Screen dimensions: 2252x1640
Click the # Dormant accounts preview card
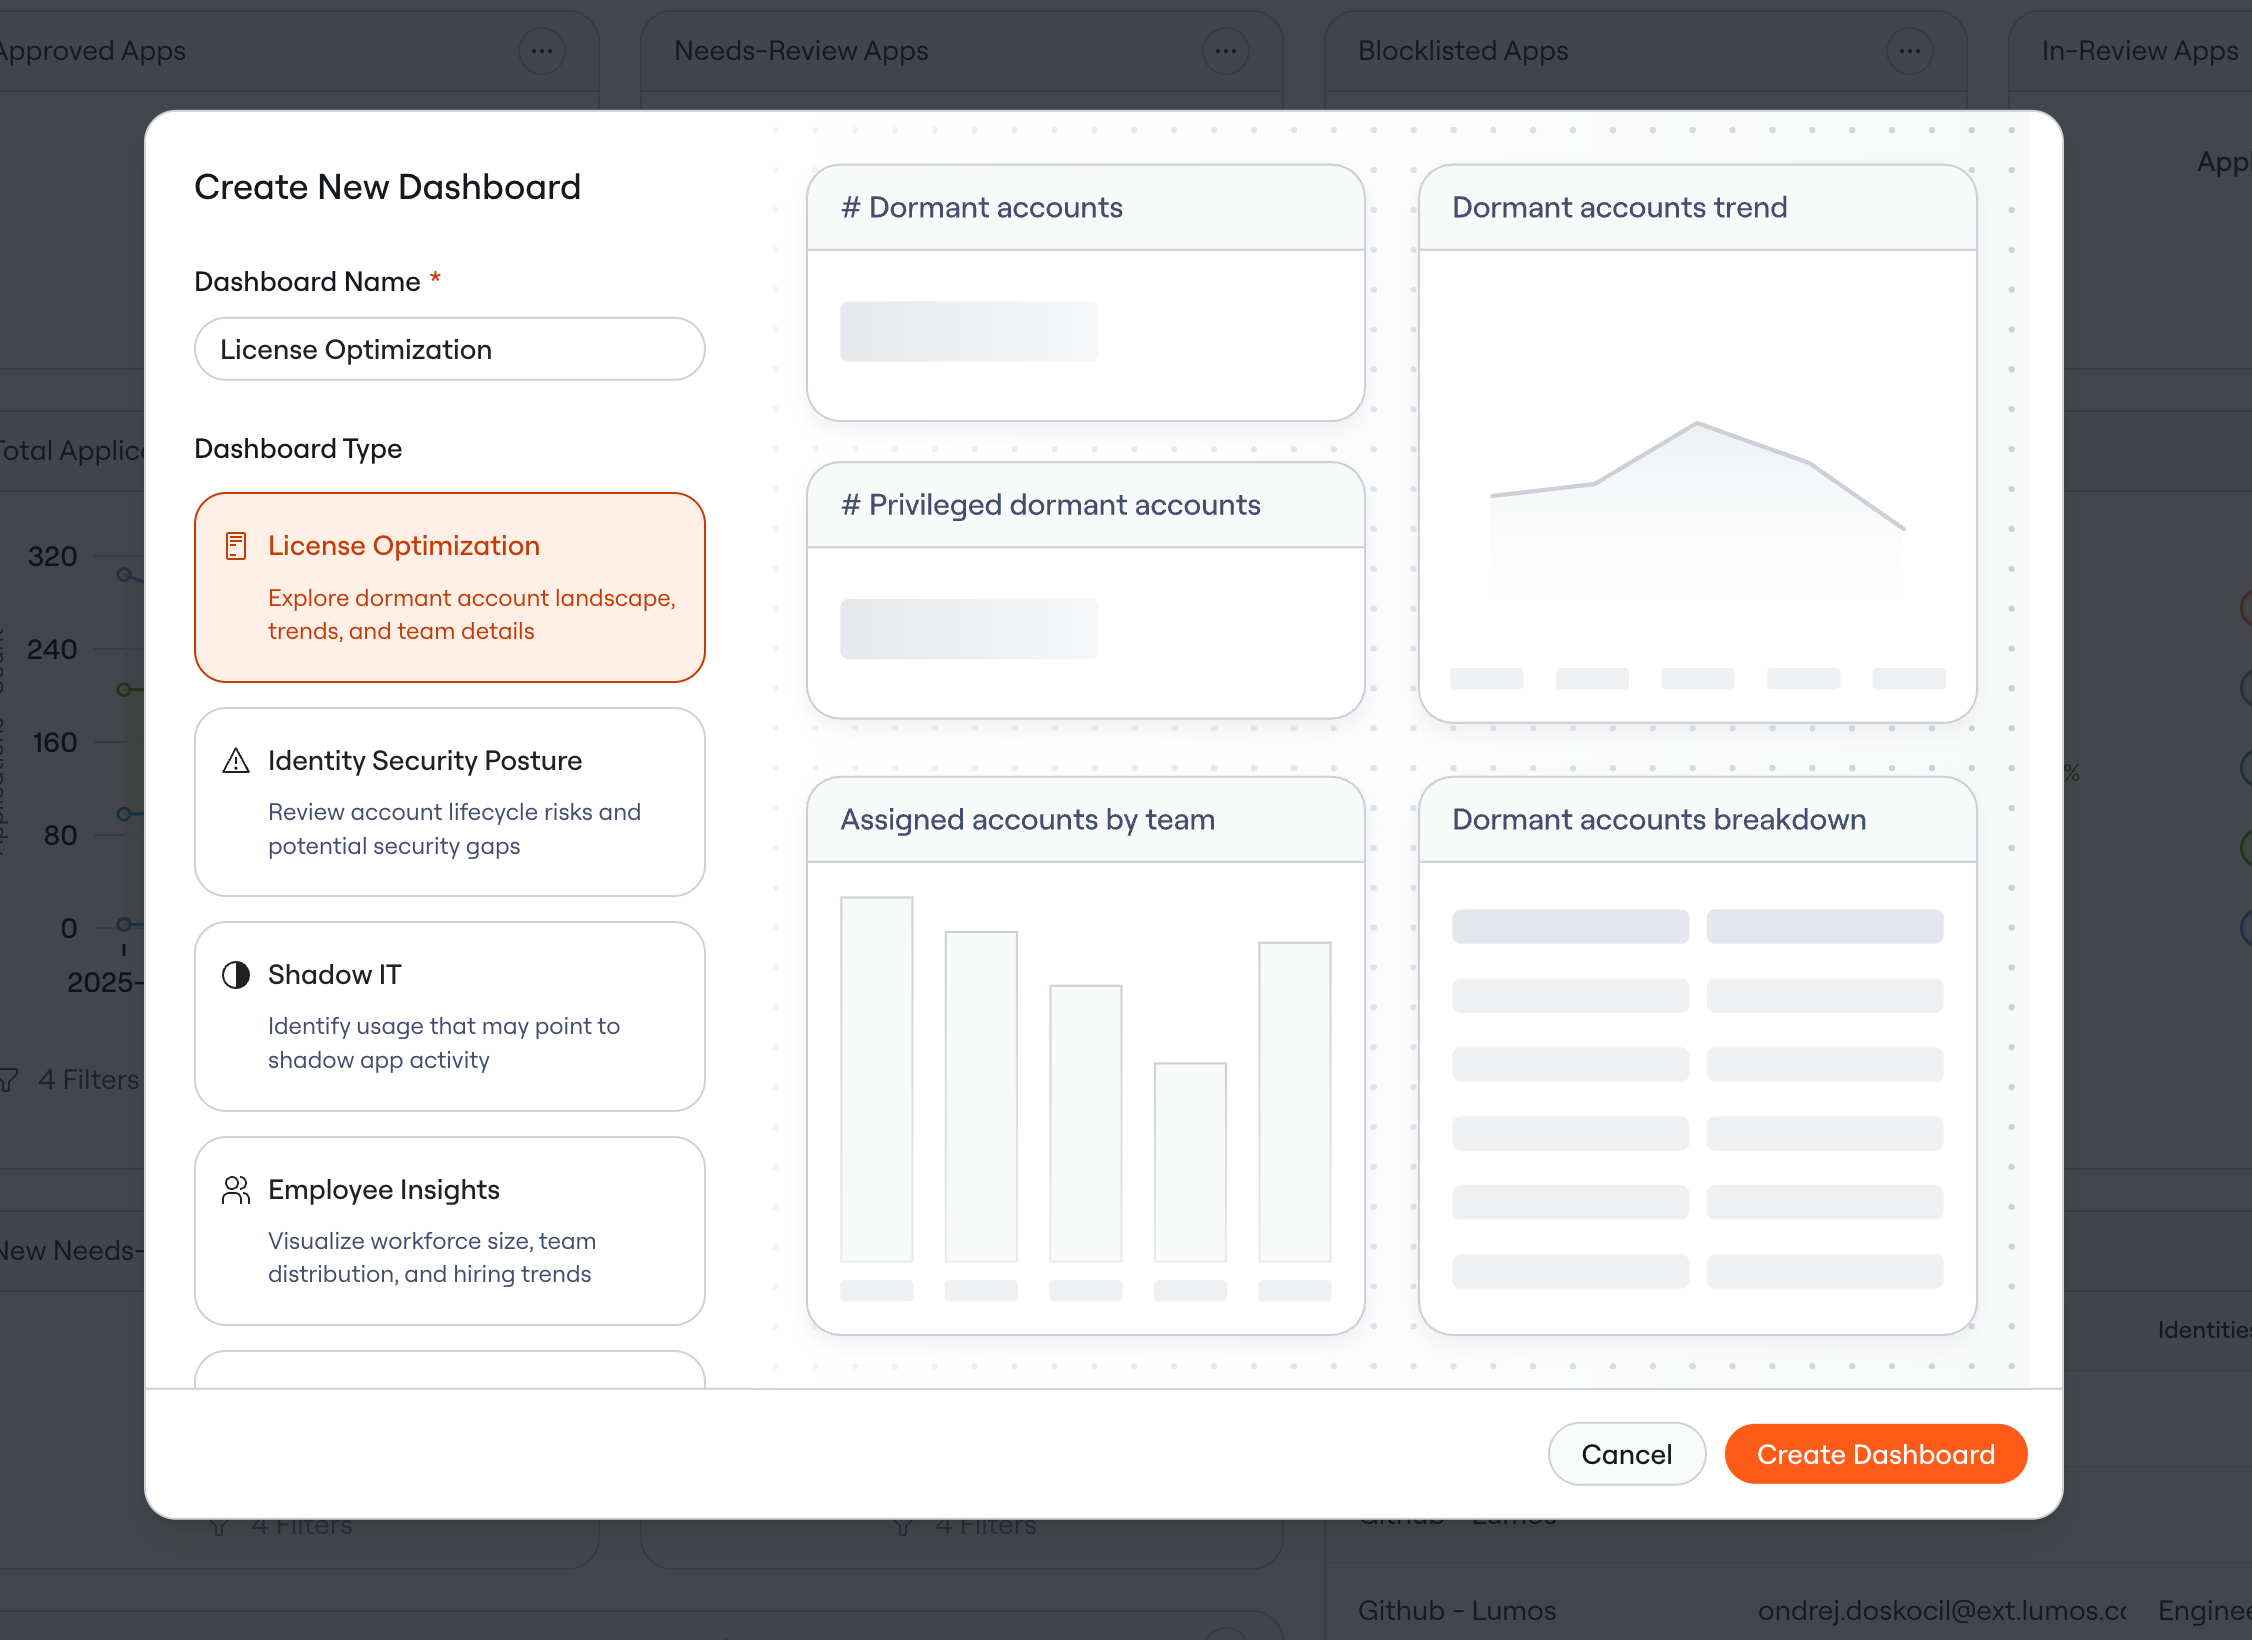1086,293
